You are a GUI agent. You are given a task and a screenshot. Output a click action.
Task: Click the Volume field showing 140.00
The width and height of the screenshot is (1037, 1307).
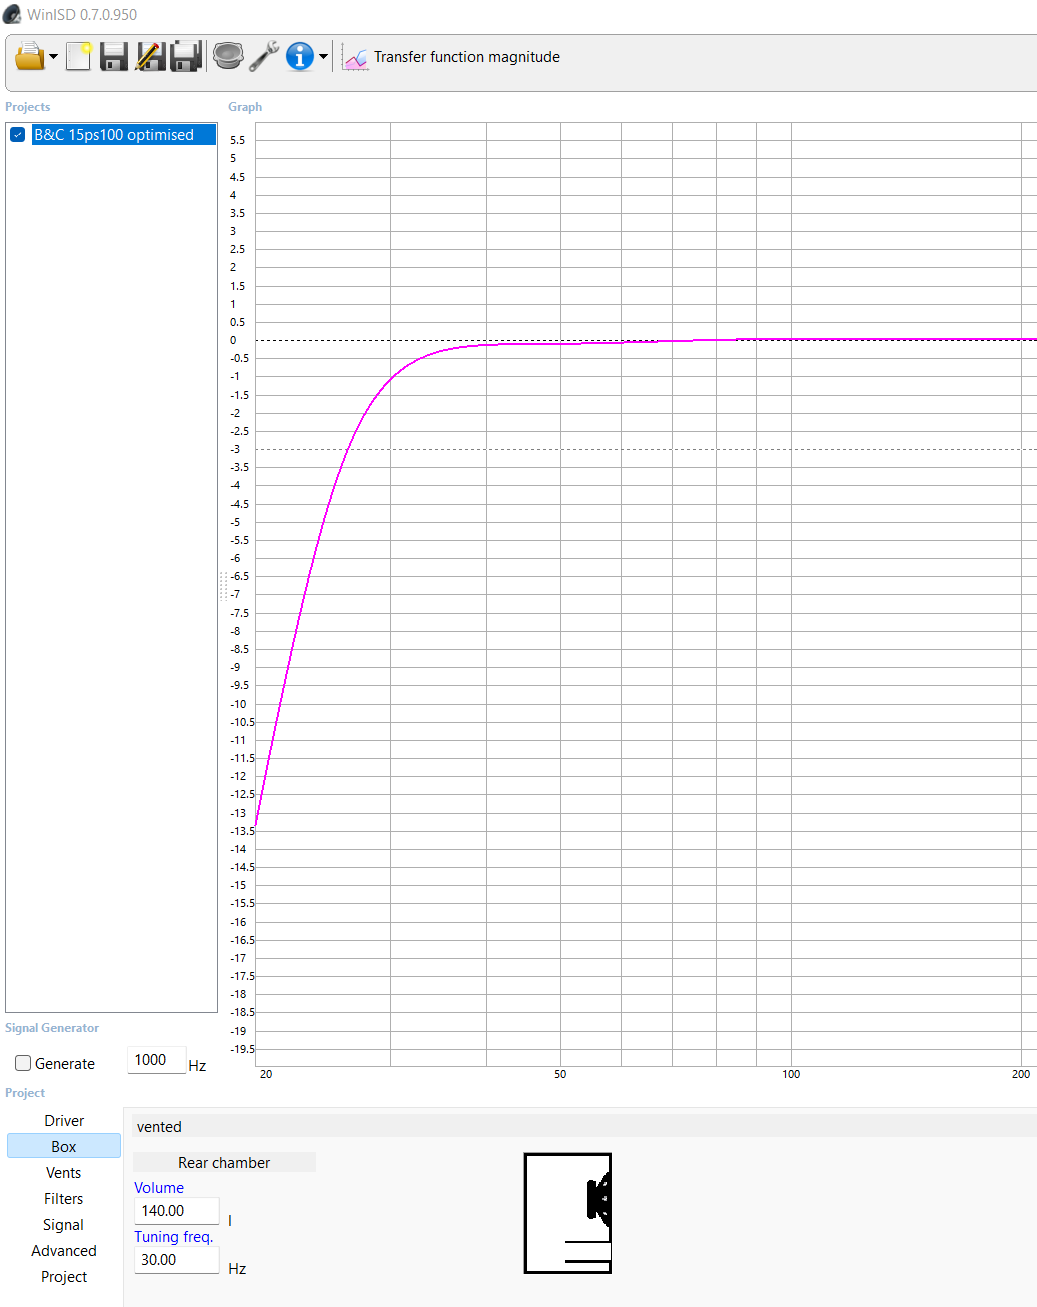[x=176, y=1211]
